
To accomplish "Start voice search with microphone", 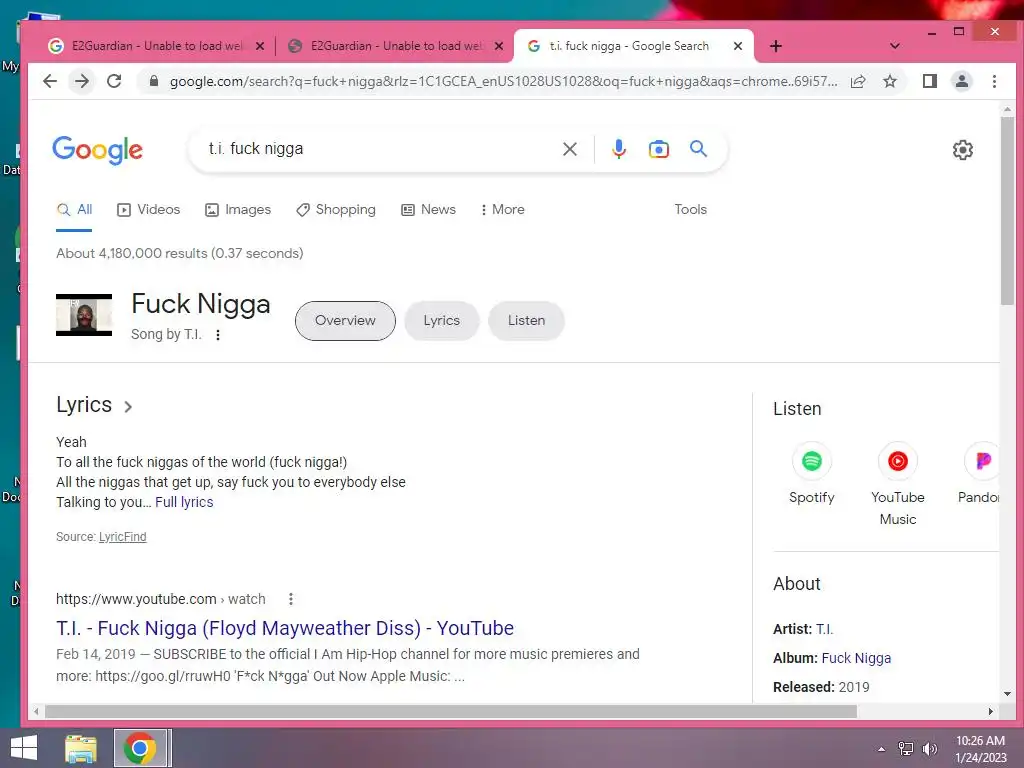I will tap(618, 149).
